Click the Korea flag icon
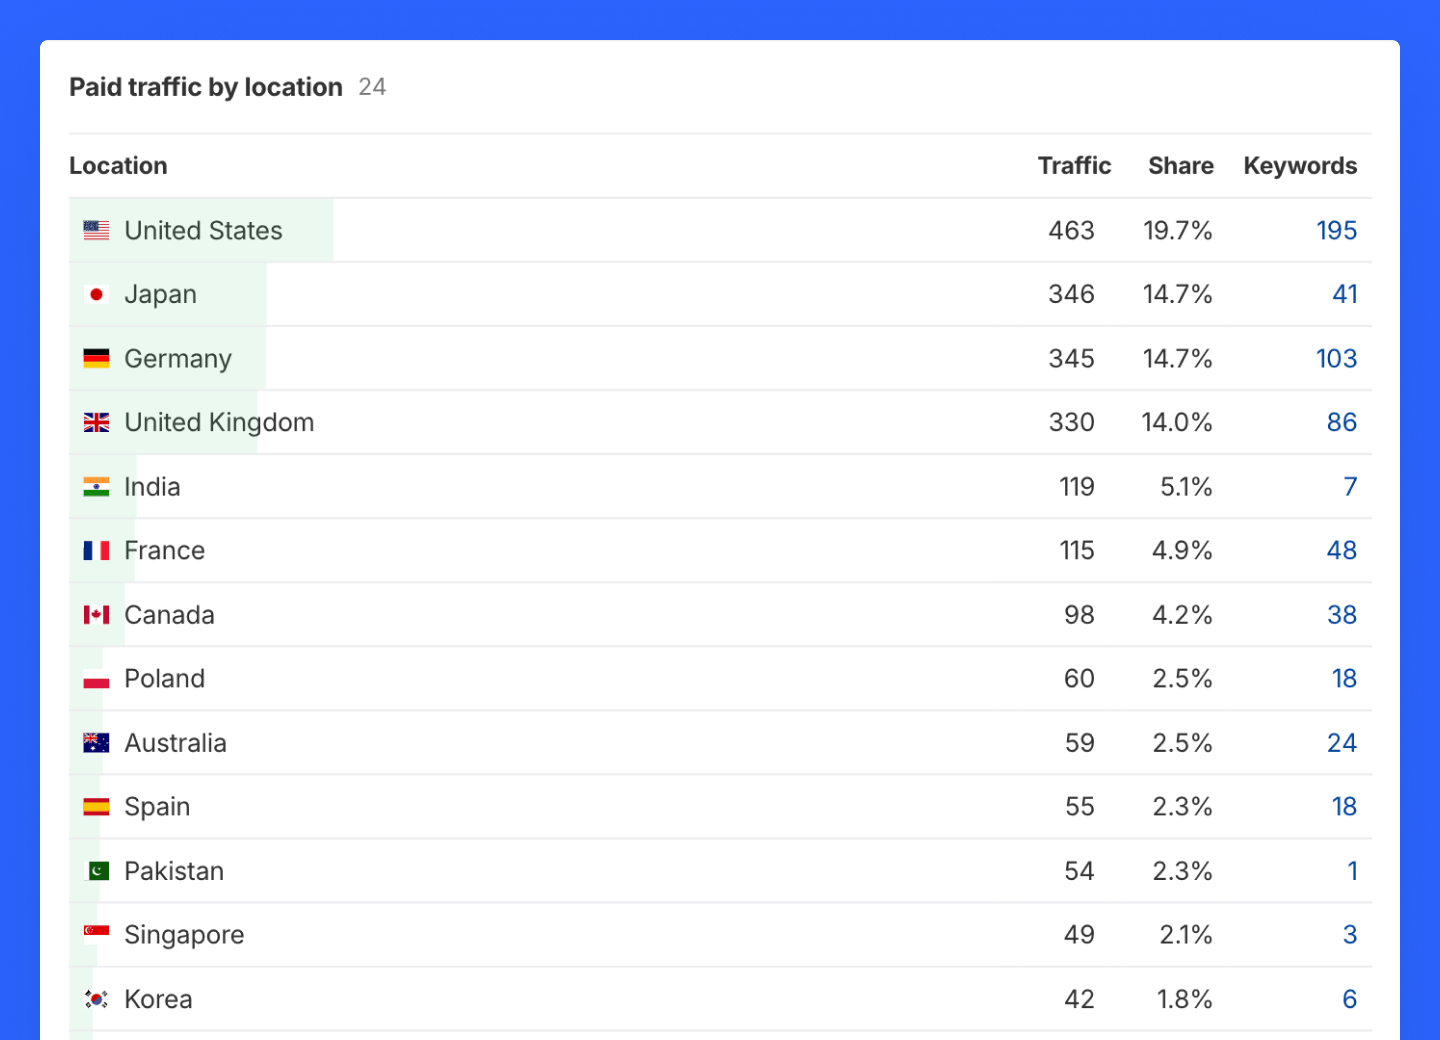Viewport: 1440px width, 1040px height. pos(96,999)
